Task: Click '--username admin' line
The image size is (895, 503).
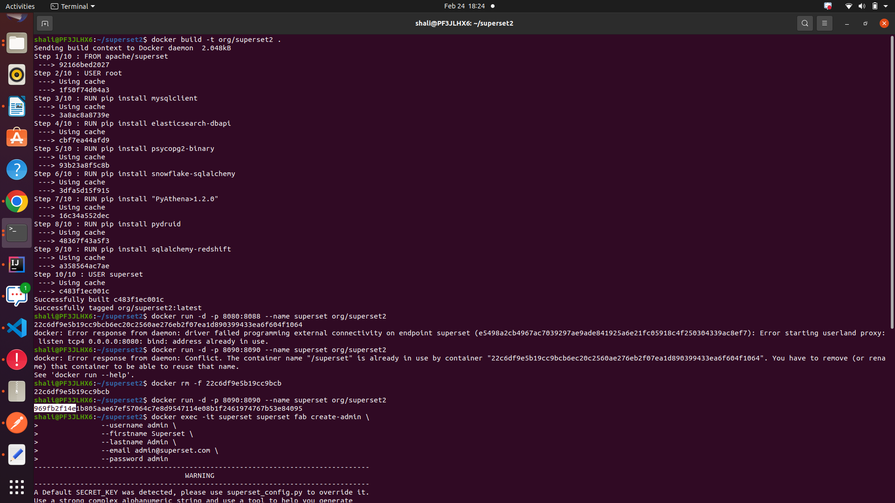Action: 139,425
